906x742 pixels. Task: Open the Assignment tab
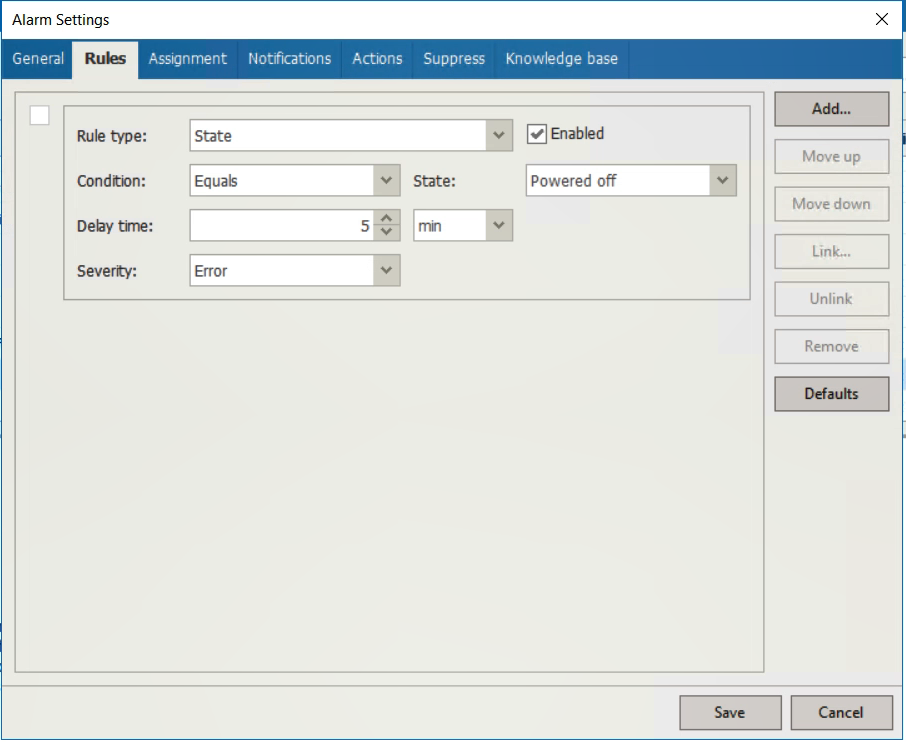coord(187,59)
